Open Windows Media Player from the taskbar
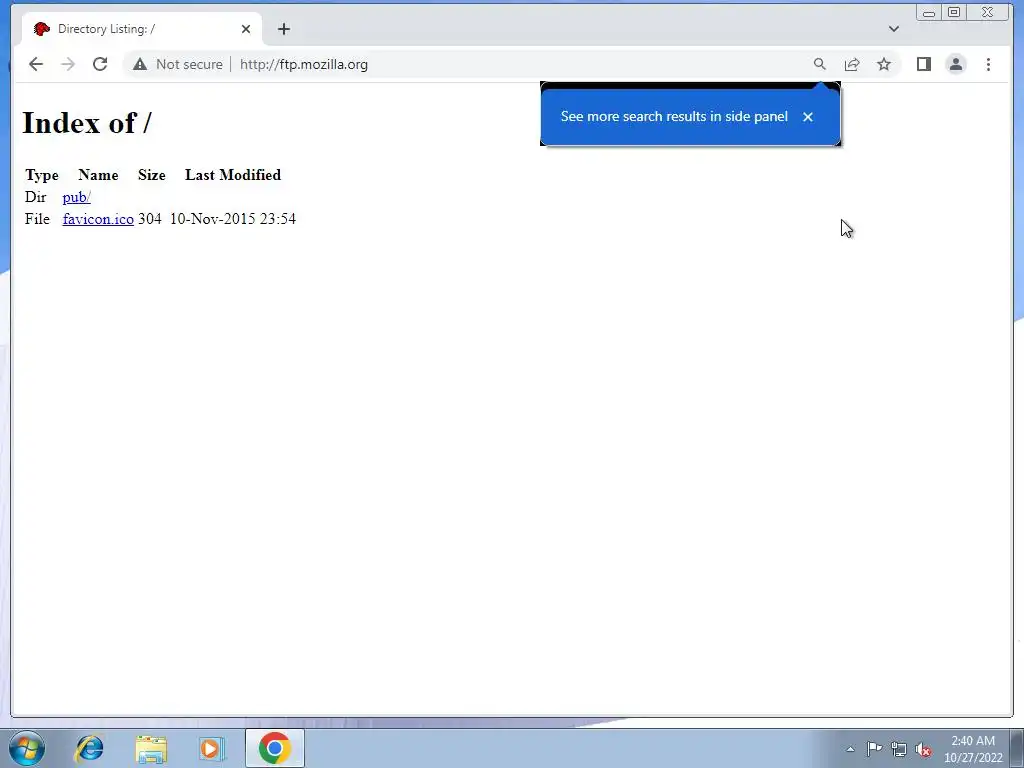This screenshot has height=768, width=1024. tap(212, 748)
